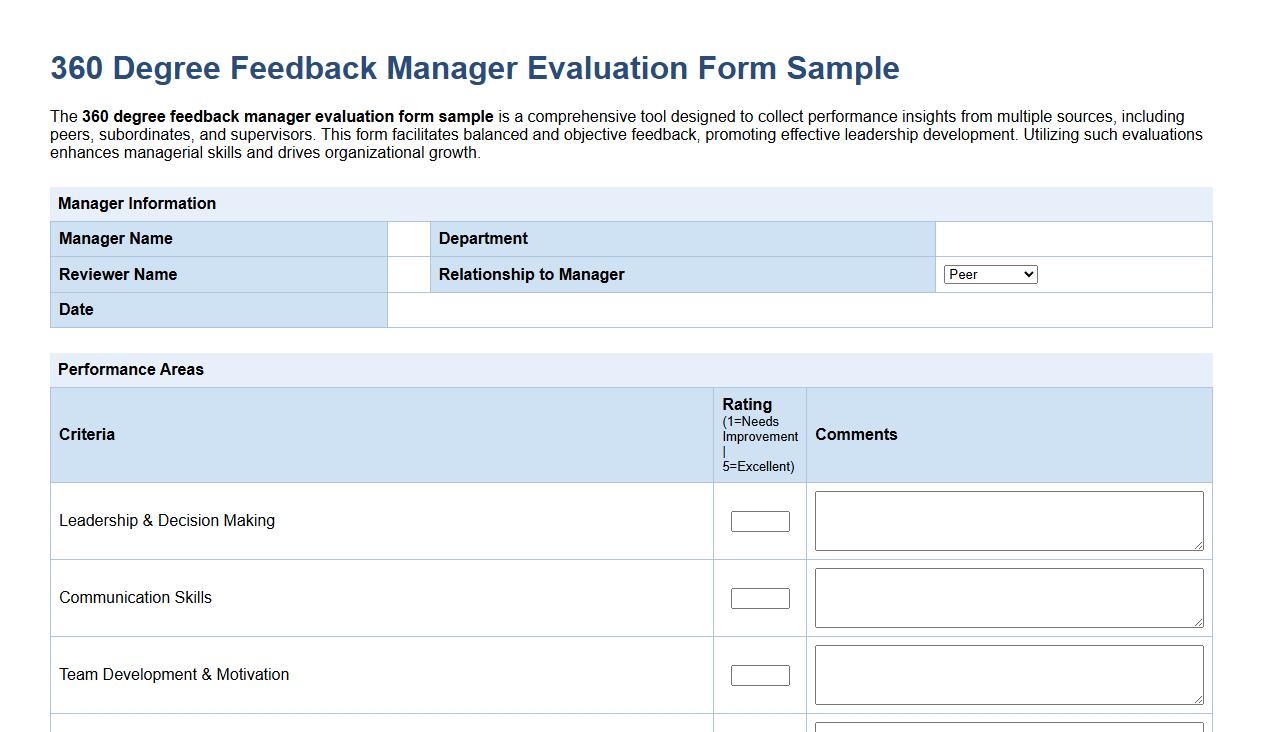The width and height of the screenshot is (1263, 732).
Task: Click the Communication Skills comments area
Action: click(x=1008, y=597)
